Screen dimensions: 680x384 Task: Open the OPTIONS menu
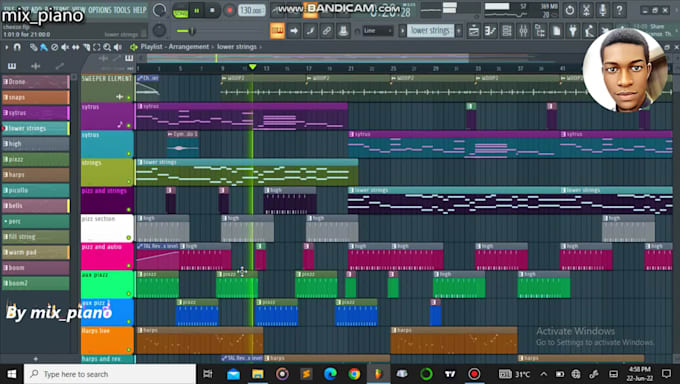99,10
